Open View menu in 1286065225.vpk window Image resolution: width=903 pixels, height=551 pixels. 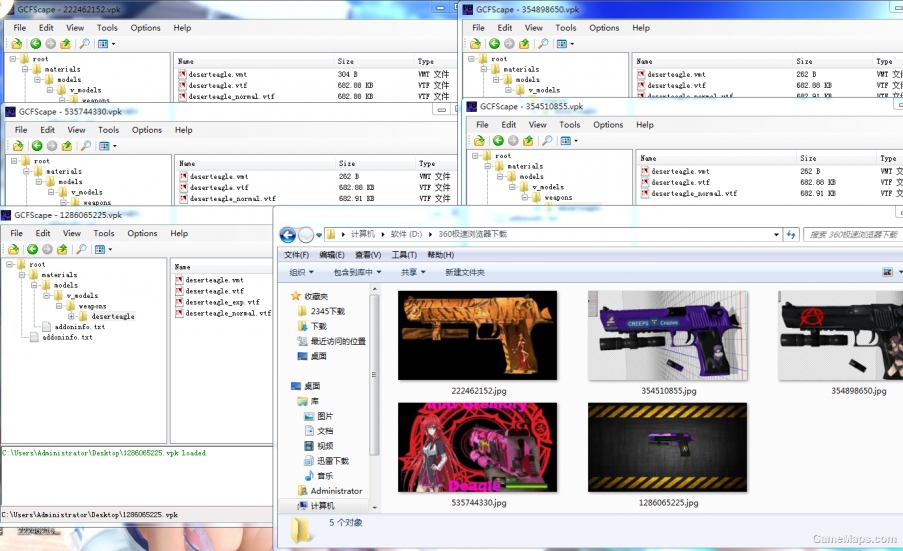[x=71, y=233]
